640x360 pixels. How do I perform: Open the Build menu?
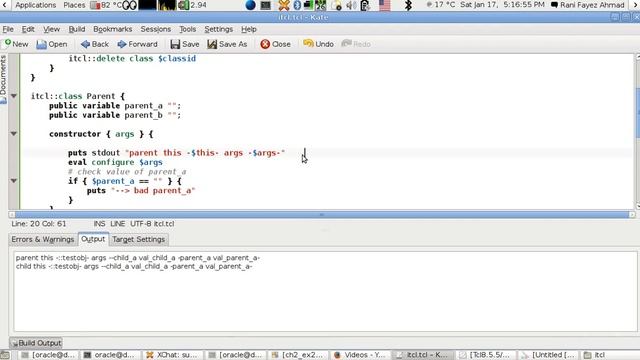(77, 29)
